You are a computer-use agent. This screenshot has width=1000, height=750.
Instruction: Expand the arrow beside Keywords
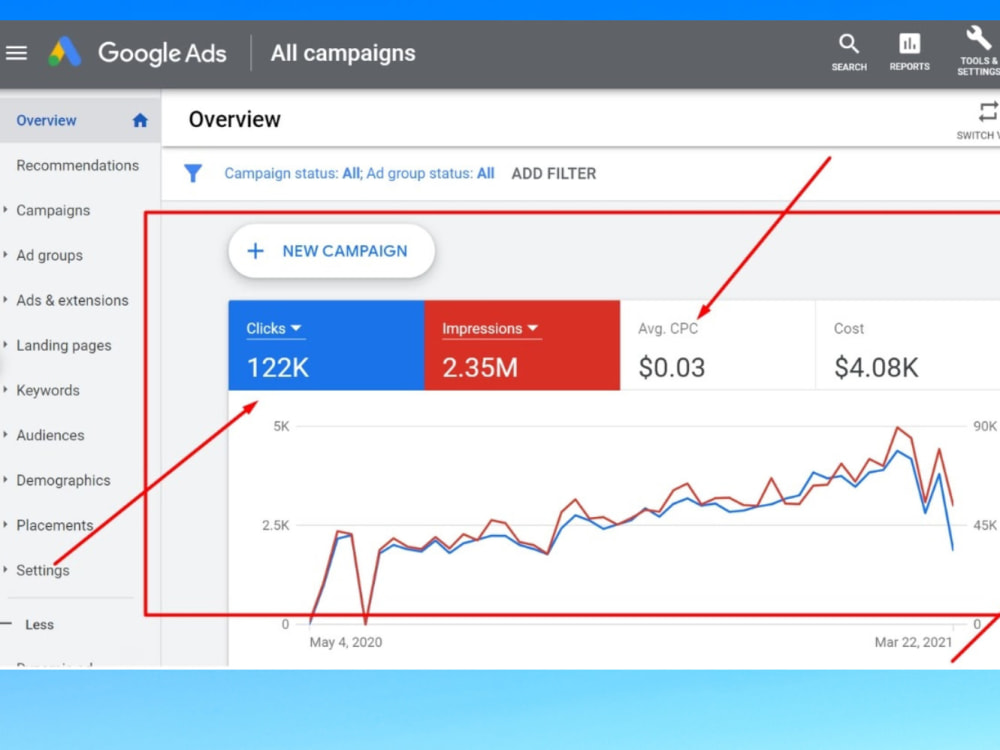(x=6, y=389)
